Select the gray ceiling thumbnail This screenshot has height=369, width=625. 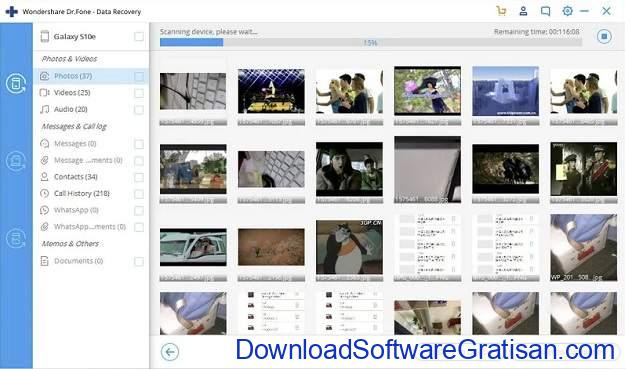[427, 169]
